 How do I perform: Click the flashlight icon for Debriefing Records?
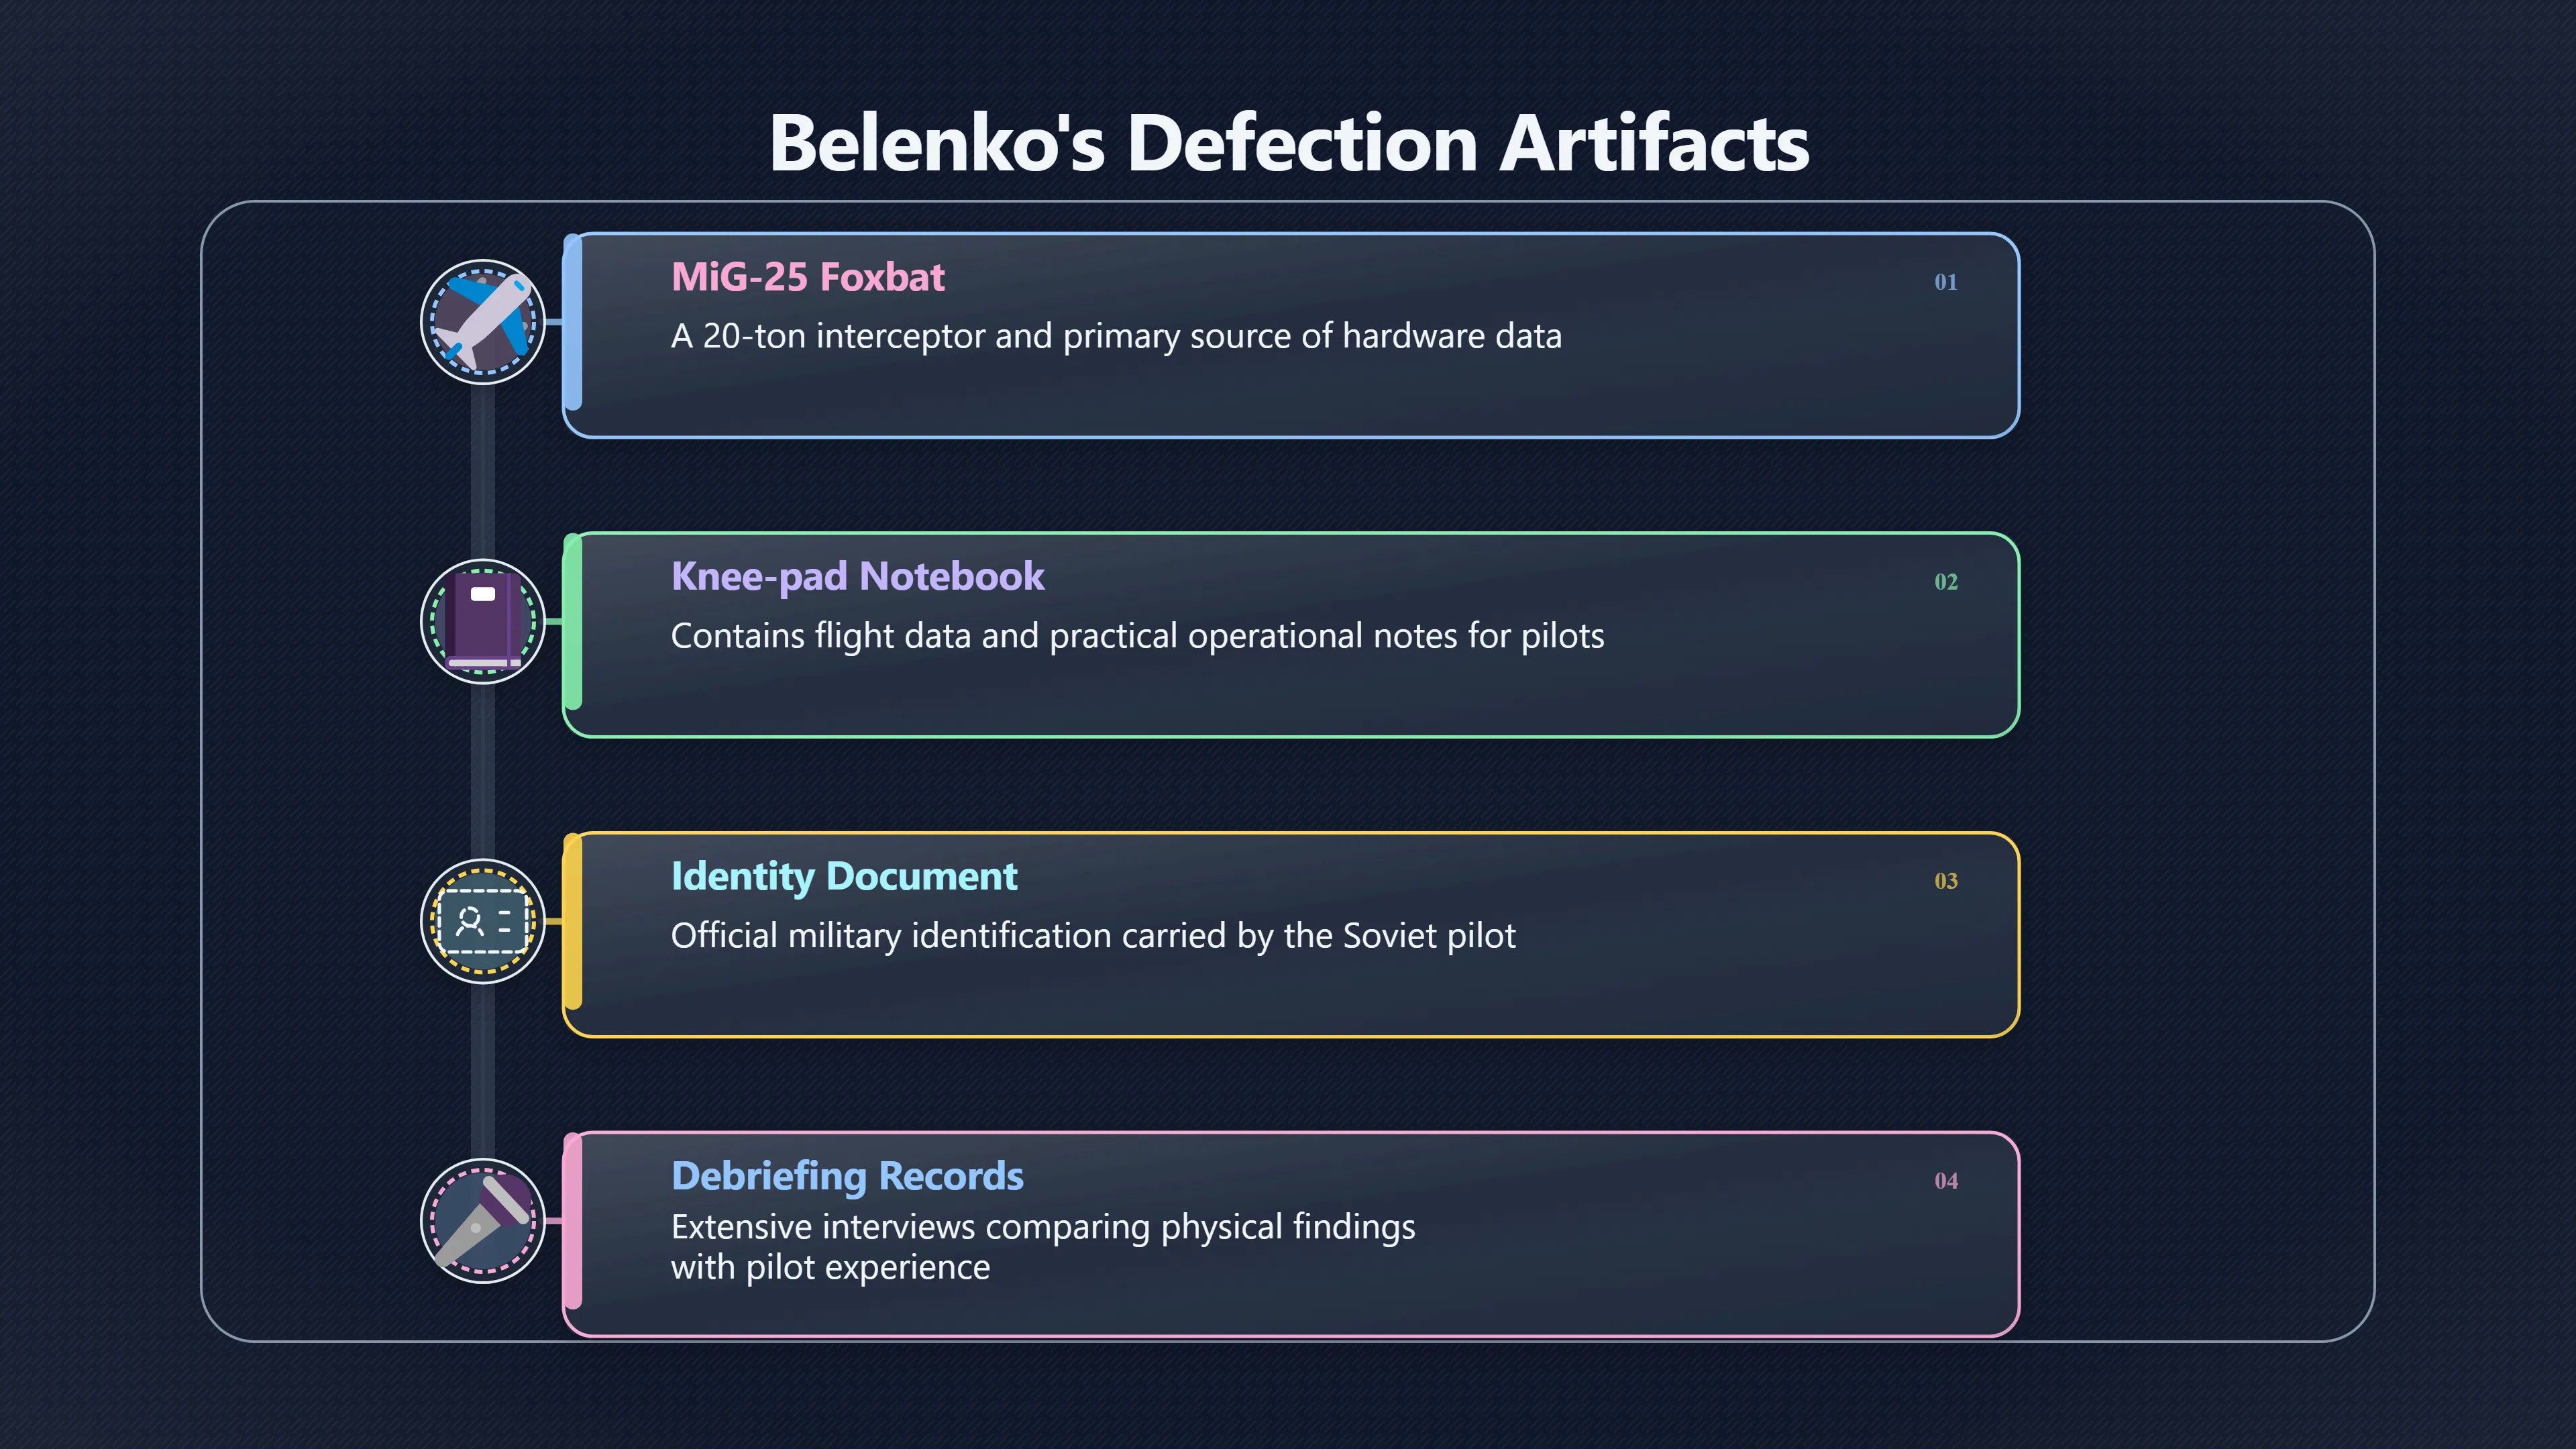point(483,1220)
